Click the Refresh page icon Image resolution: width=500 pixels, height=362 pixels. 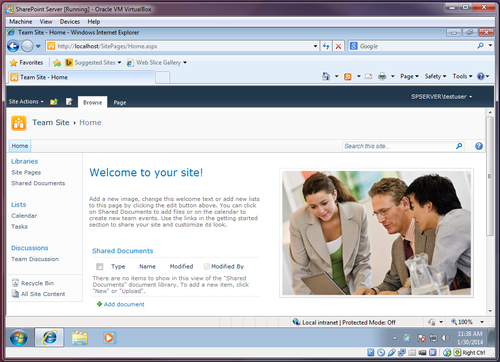tap(326, 46)
